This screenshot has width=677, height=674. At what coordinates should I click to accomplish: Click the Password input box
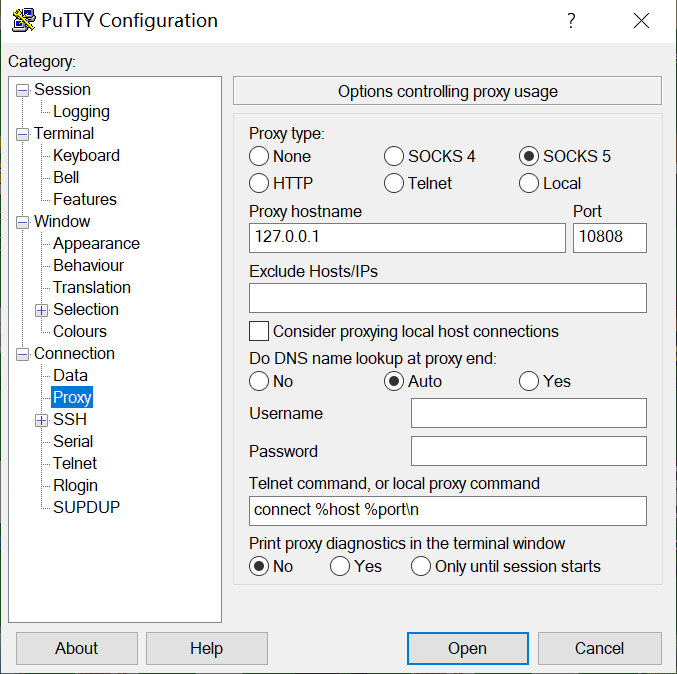tap(528, 451)
